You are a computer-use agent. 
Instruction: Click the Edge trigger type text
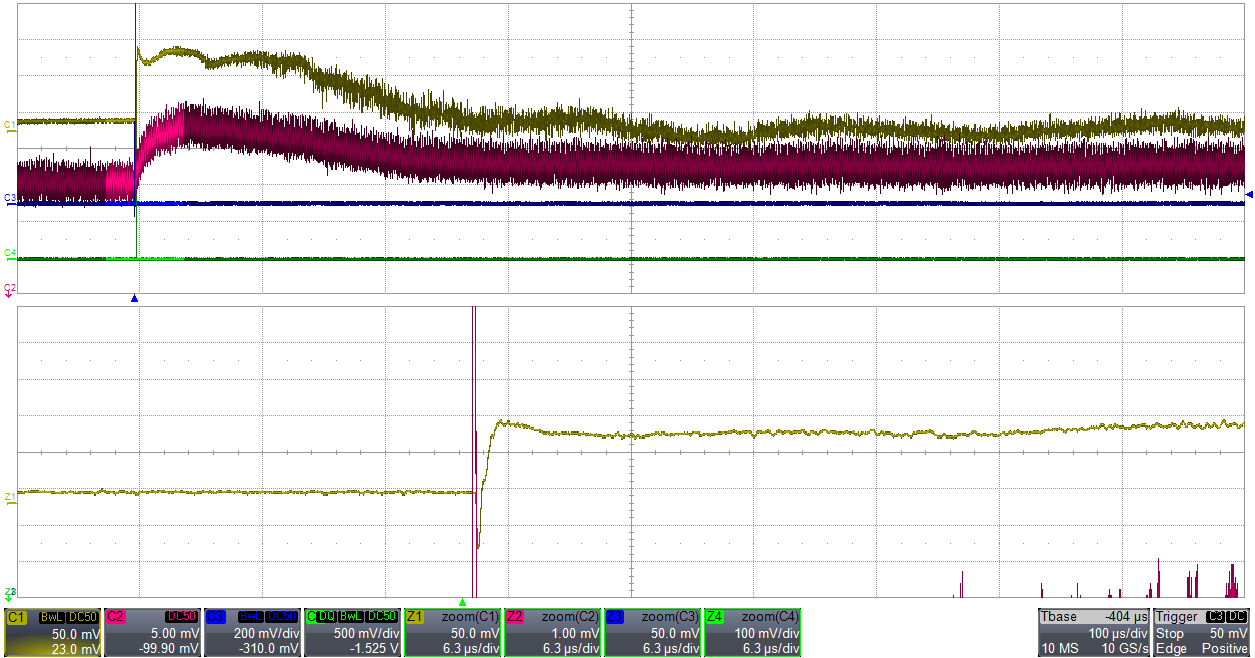1169,649
